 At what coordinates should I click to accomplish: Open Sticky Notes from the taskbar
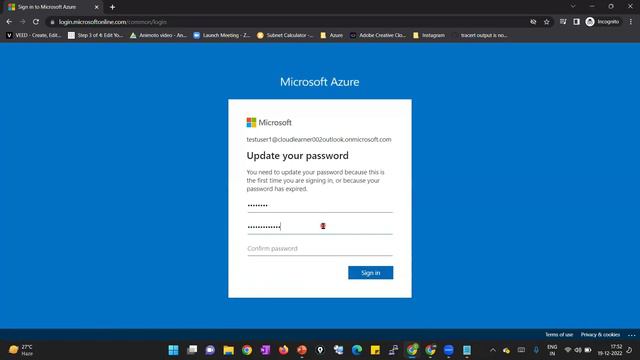point(376,350)
